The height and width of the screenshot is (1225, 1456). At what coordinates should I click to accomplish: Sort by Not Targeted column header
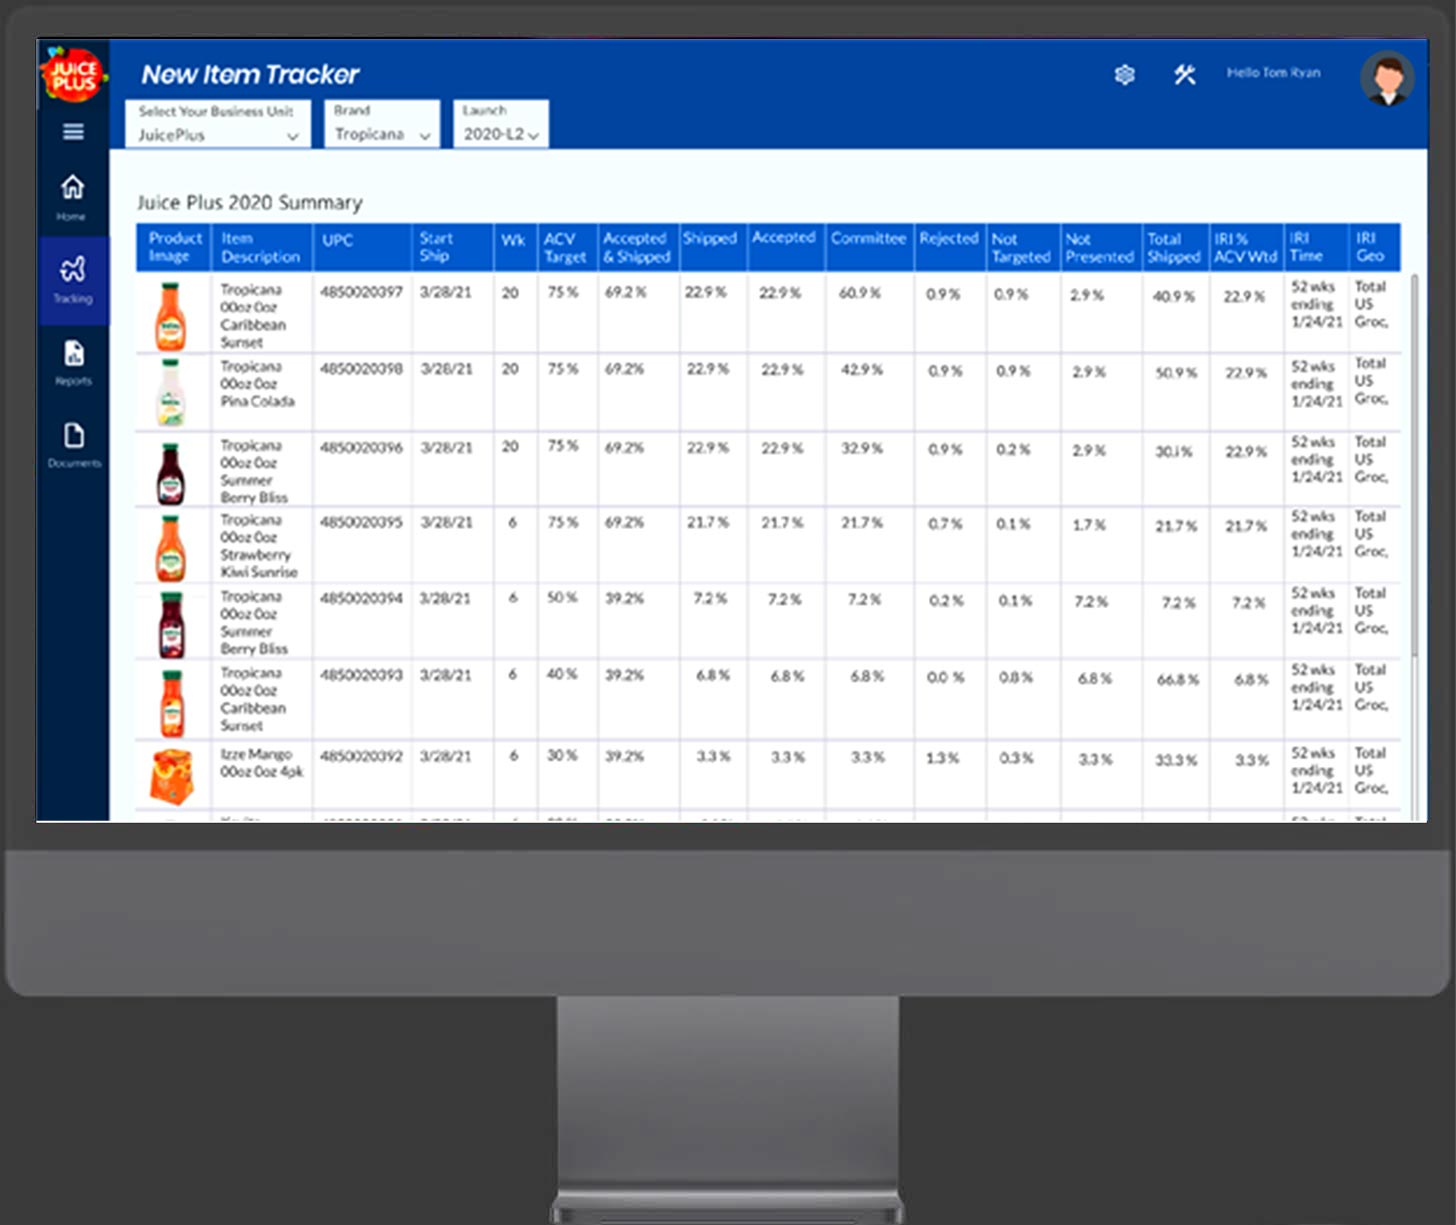(1021, 248)
